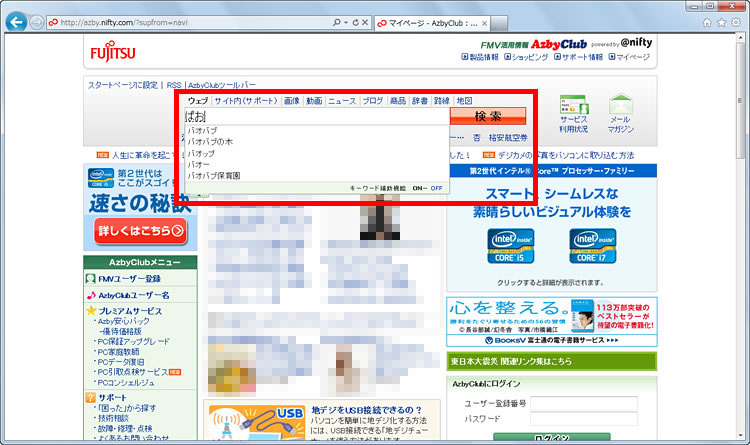This screenshot has width=750, height=445.
Task: Switch to the ブログ search tab
Action: pyautogui.click(x=373, y=100)
